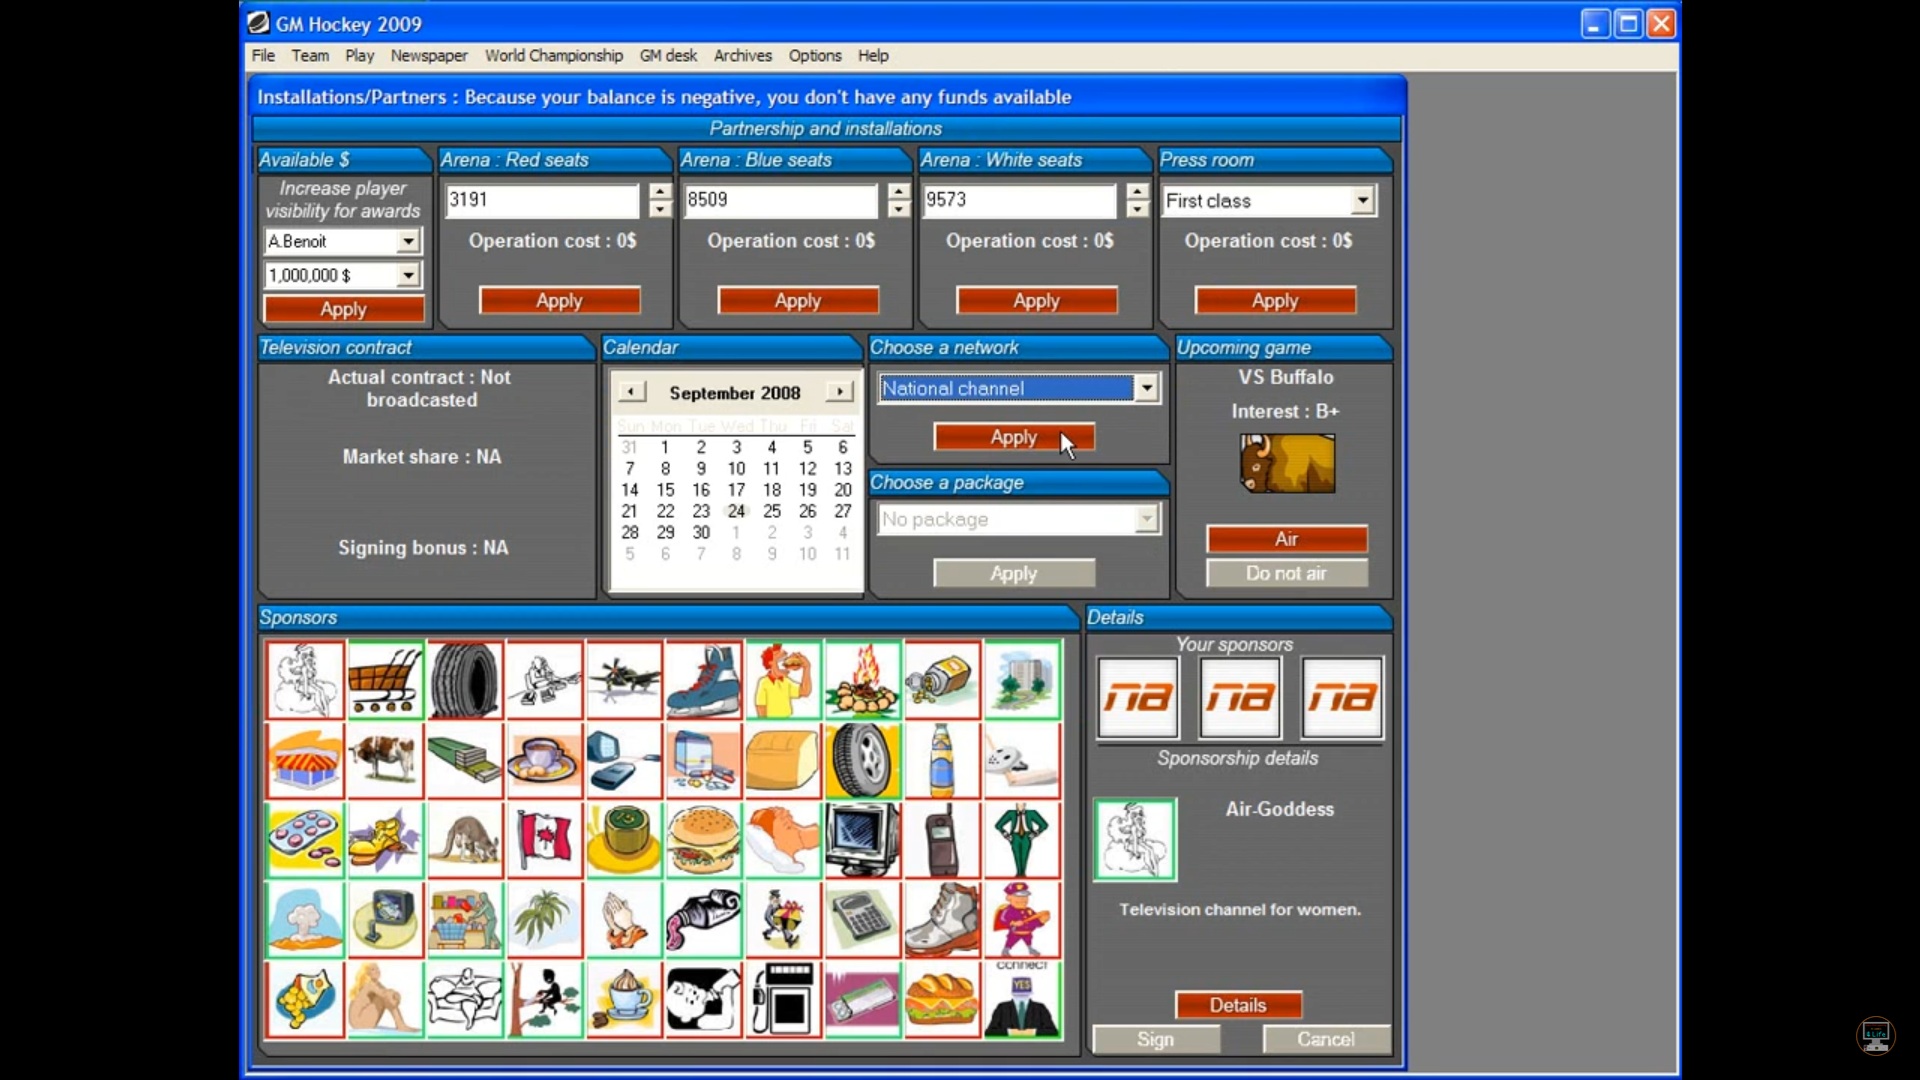This screenshot has width=1920, height=1080.
Task: Click the Details button for sponsorship
Action: pyautogui.click(x=1238, y=1005)
